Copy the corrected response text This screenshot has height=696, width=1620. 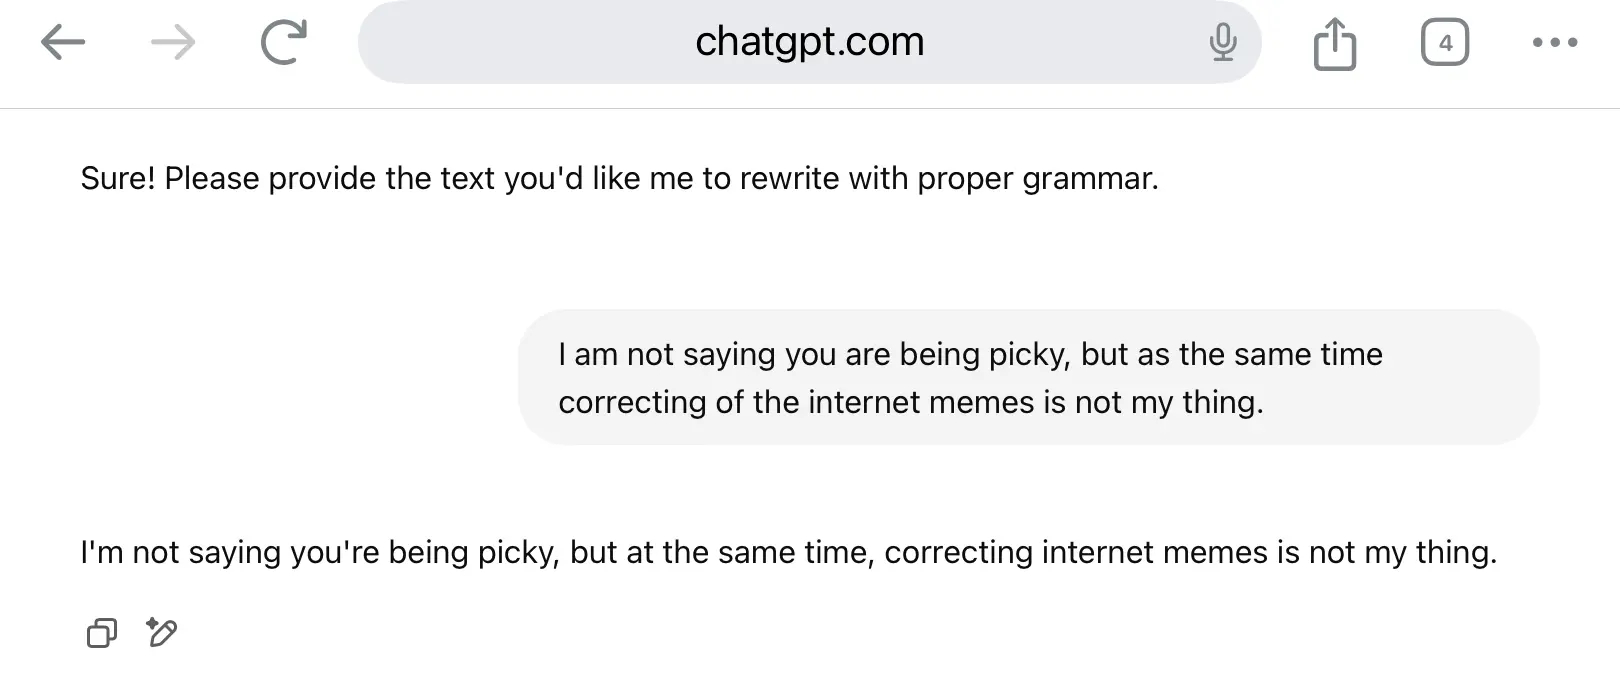click(x=102, y=632)
